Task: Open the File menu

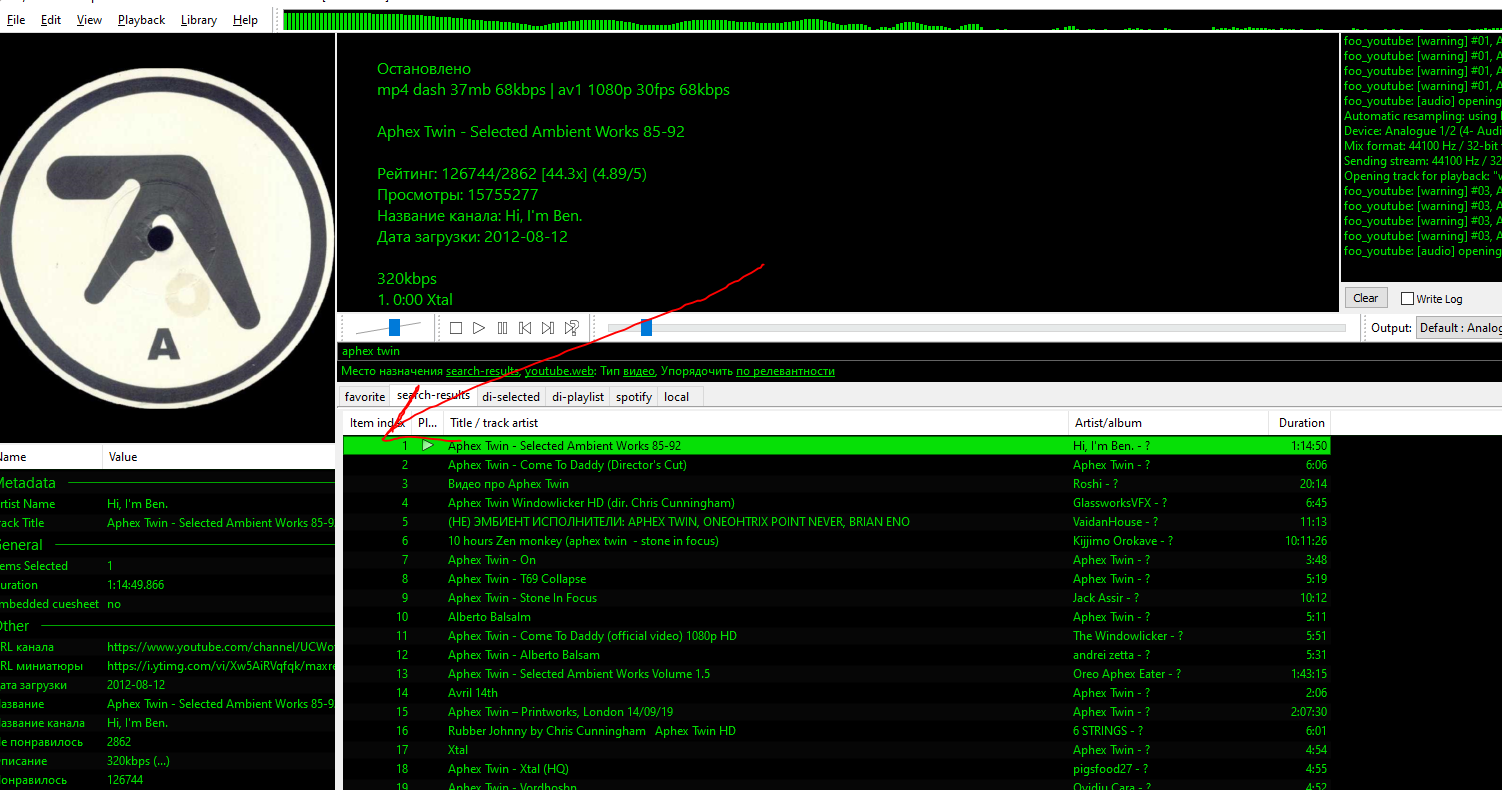Action: (16, 20)
